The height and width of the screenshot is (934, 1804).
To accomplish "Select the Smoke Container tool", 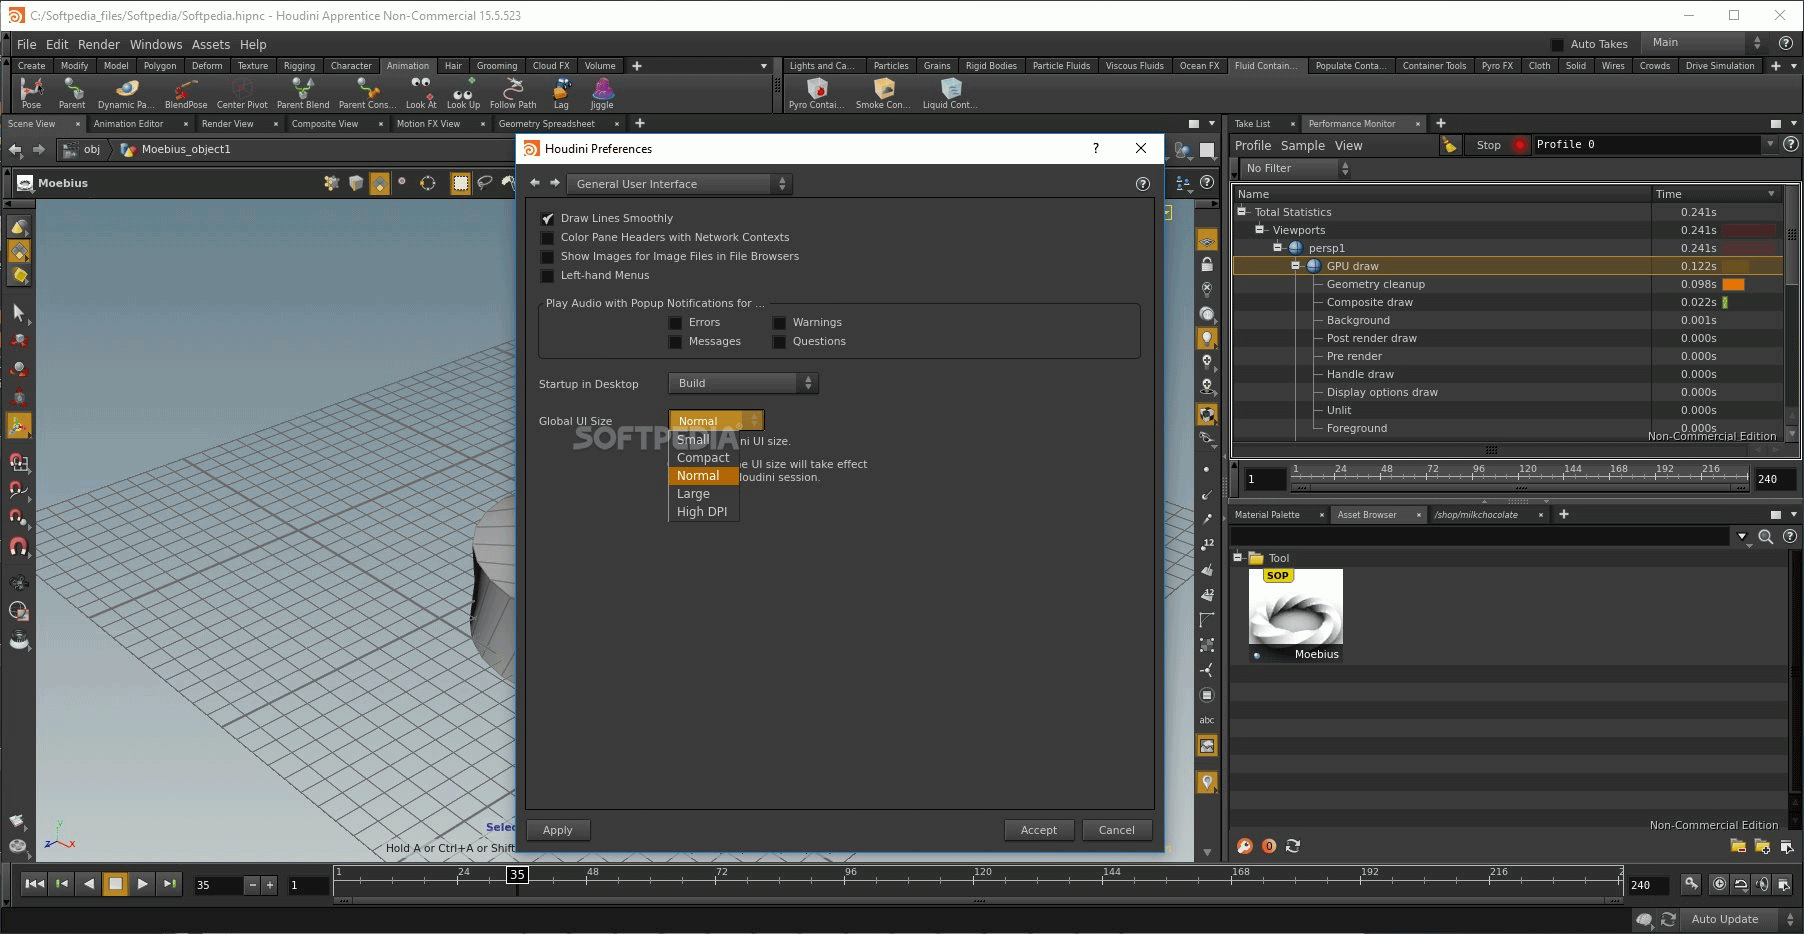I will [x=883, y=93].
